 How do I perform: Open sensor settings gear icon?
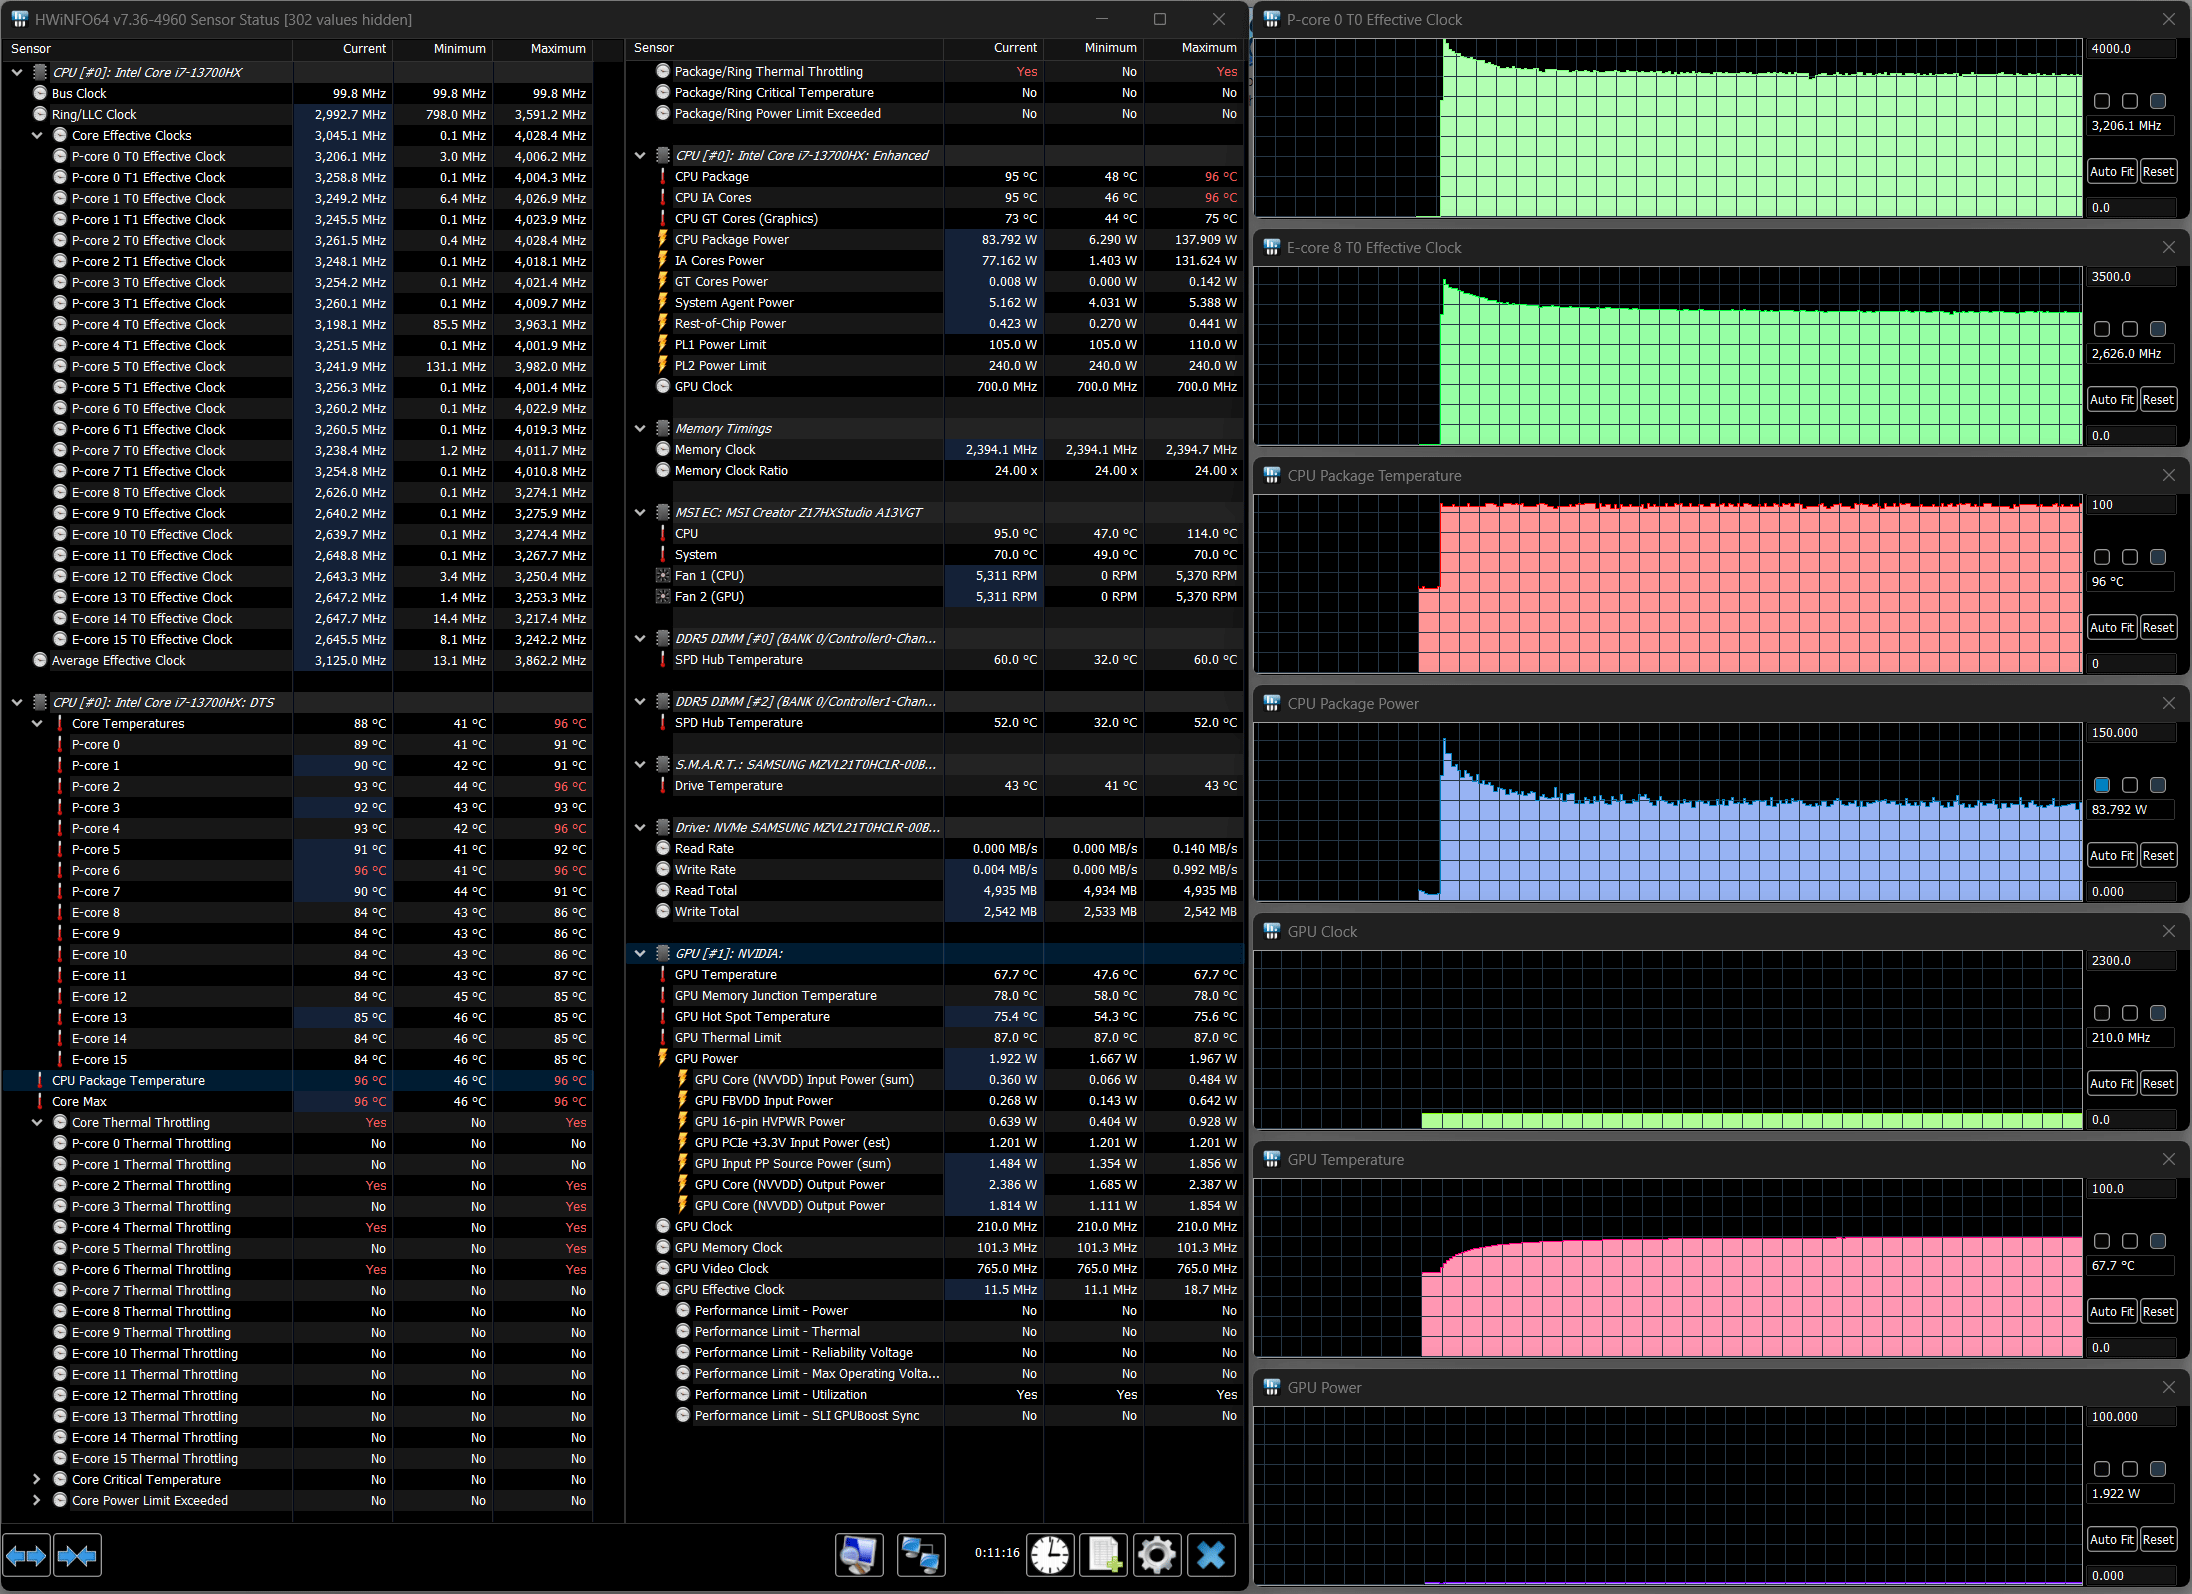(x=1157, y=1555)
